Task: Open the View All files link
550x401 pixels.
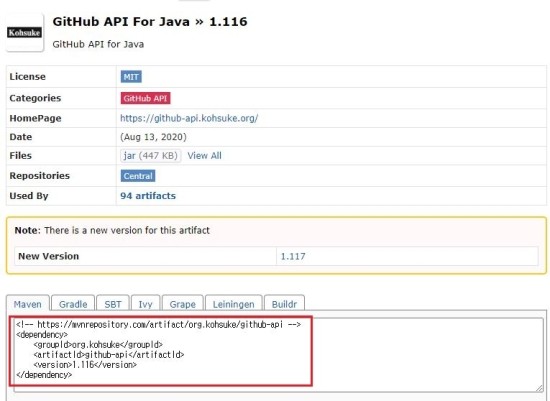Action: pyautogui.click(x=204, y=156)
